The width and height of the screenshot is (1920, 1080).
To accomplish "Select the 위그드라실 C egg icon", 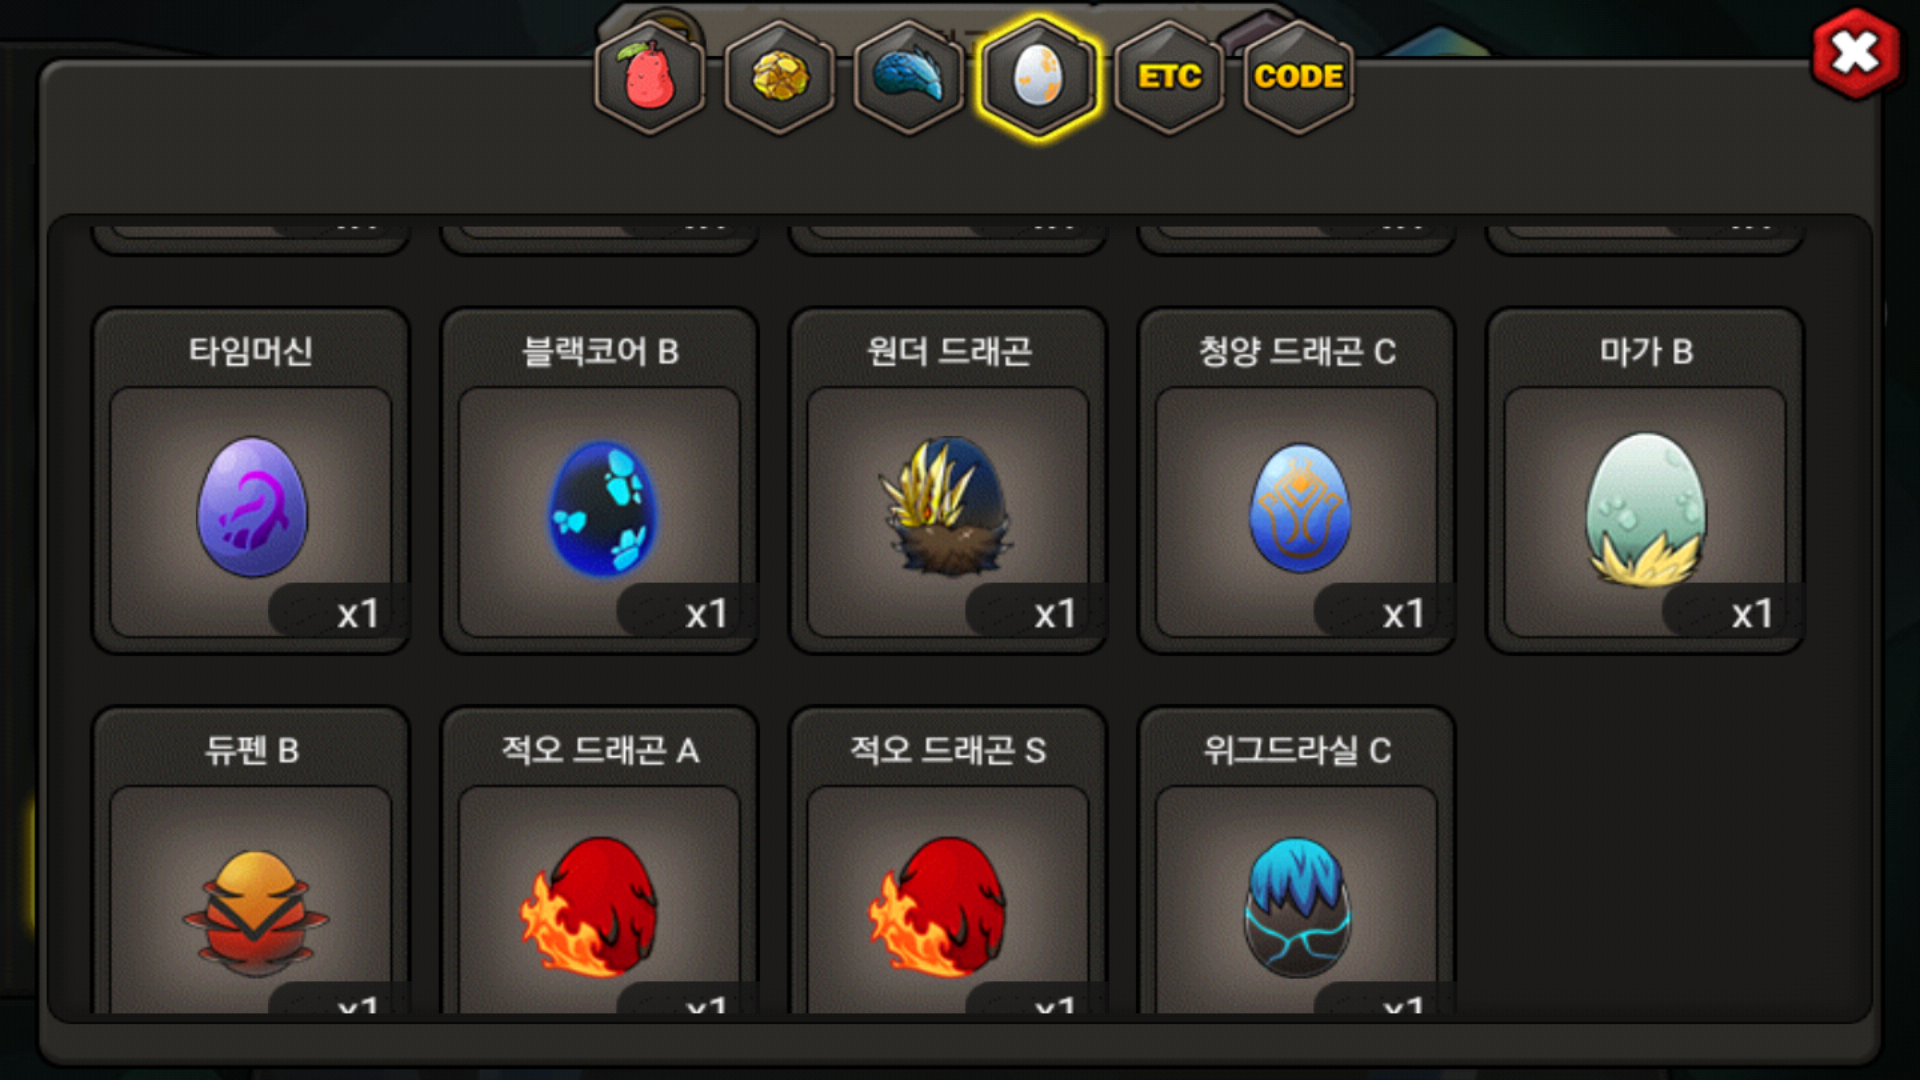I will pyautogui.click(x=1297, y=907).
